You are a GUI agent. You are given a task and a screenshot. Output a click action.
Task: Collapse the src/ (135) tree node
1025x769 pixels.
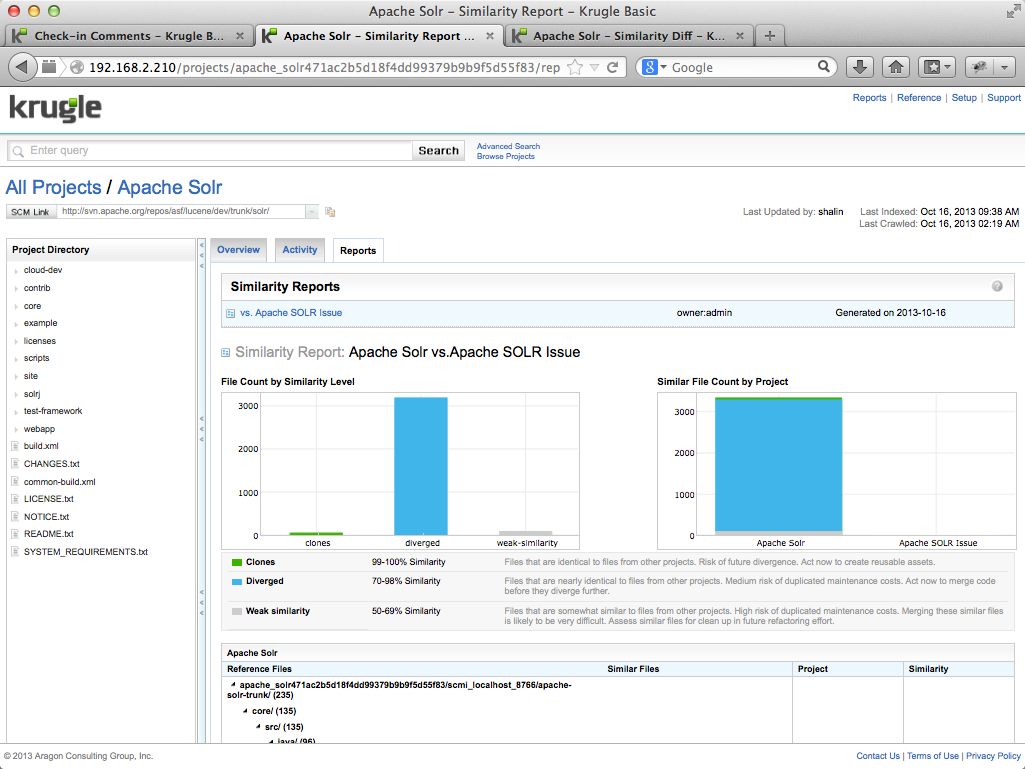258,726
